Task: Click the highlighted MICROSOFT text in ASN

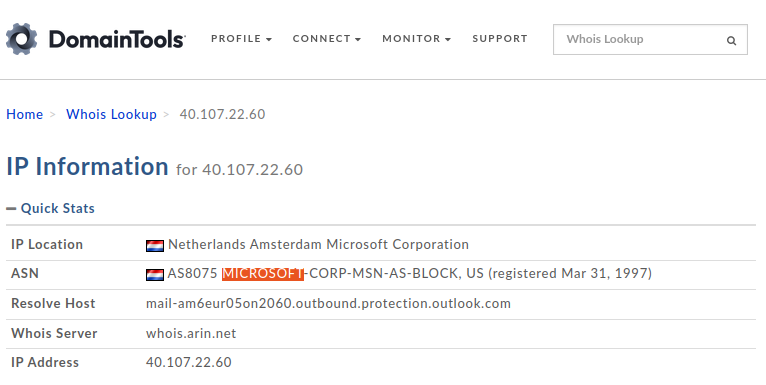Action: (x=263, y=274)
